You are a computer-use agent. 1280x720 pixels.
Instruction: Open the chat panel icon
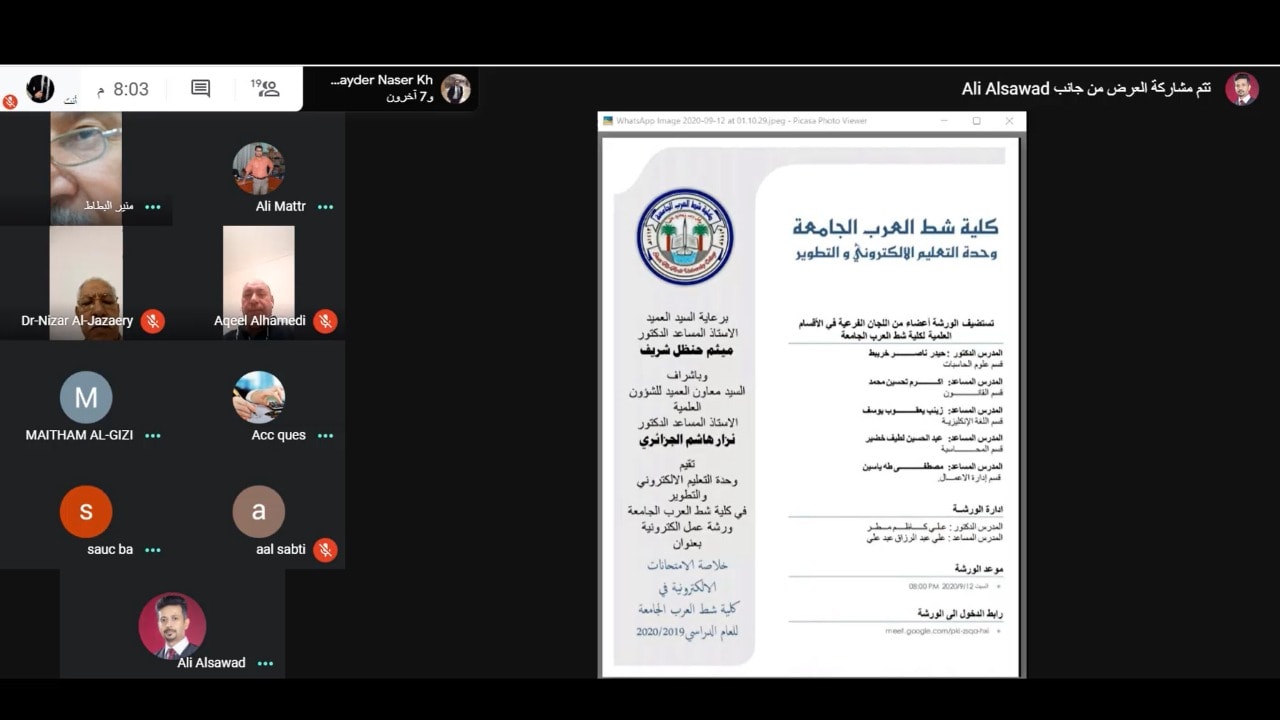pos(200,88)
